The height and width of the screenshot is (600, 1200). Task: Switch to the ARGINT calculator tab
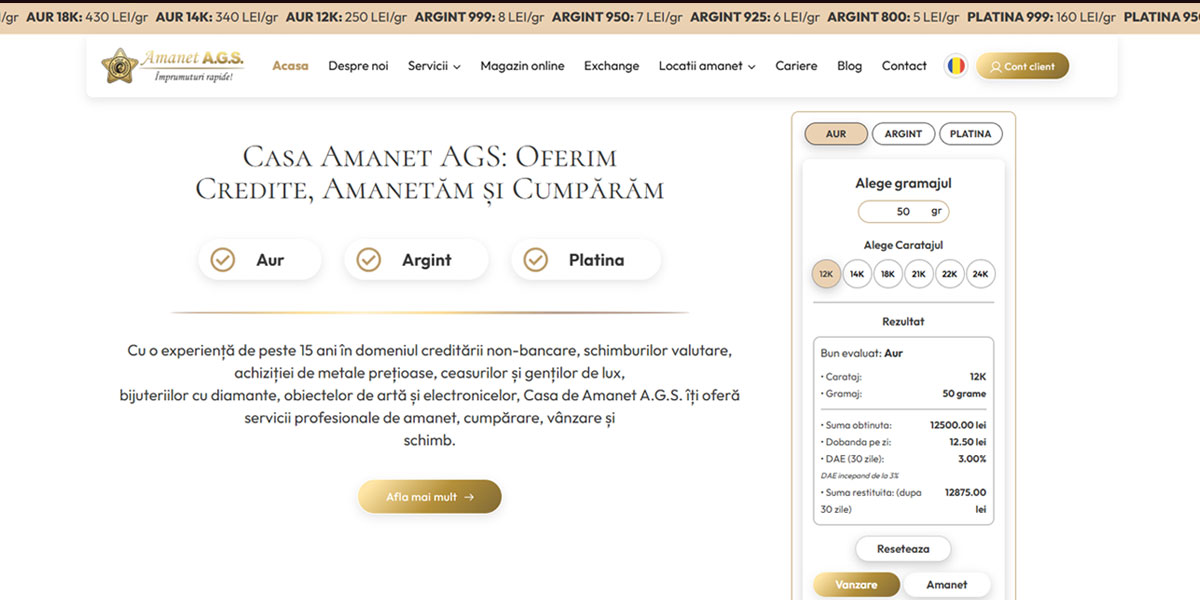coord(903,134)
